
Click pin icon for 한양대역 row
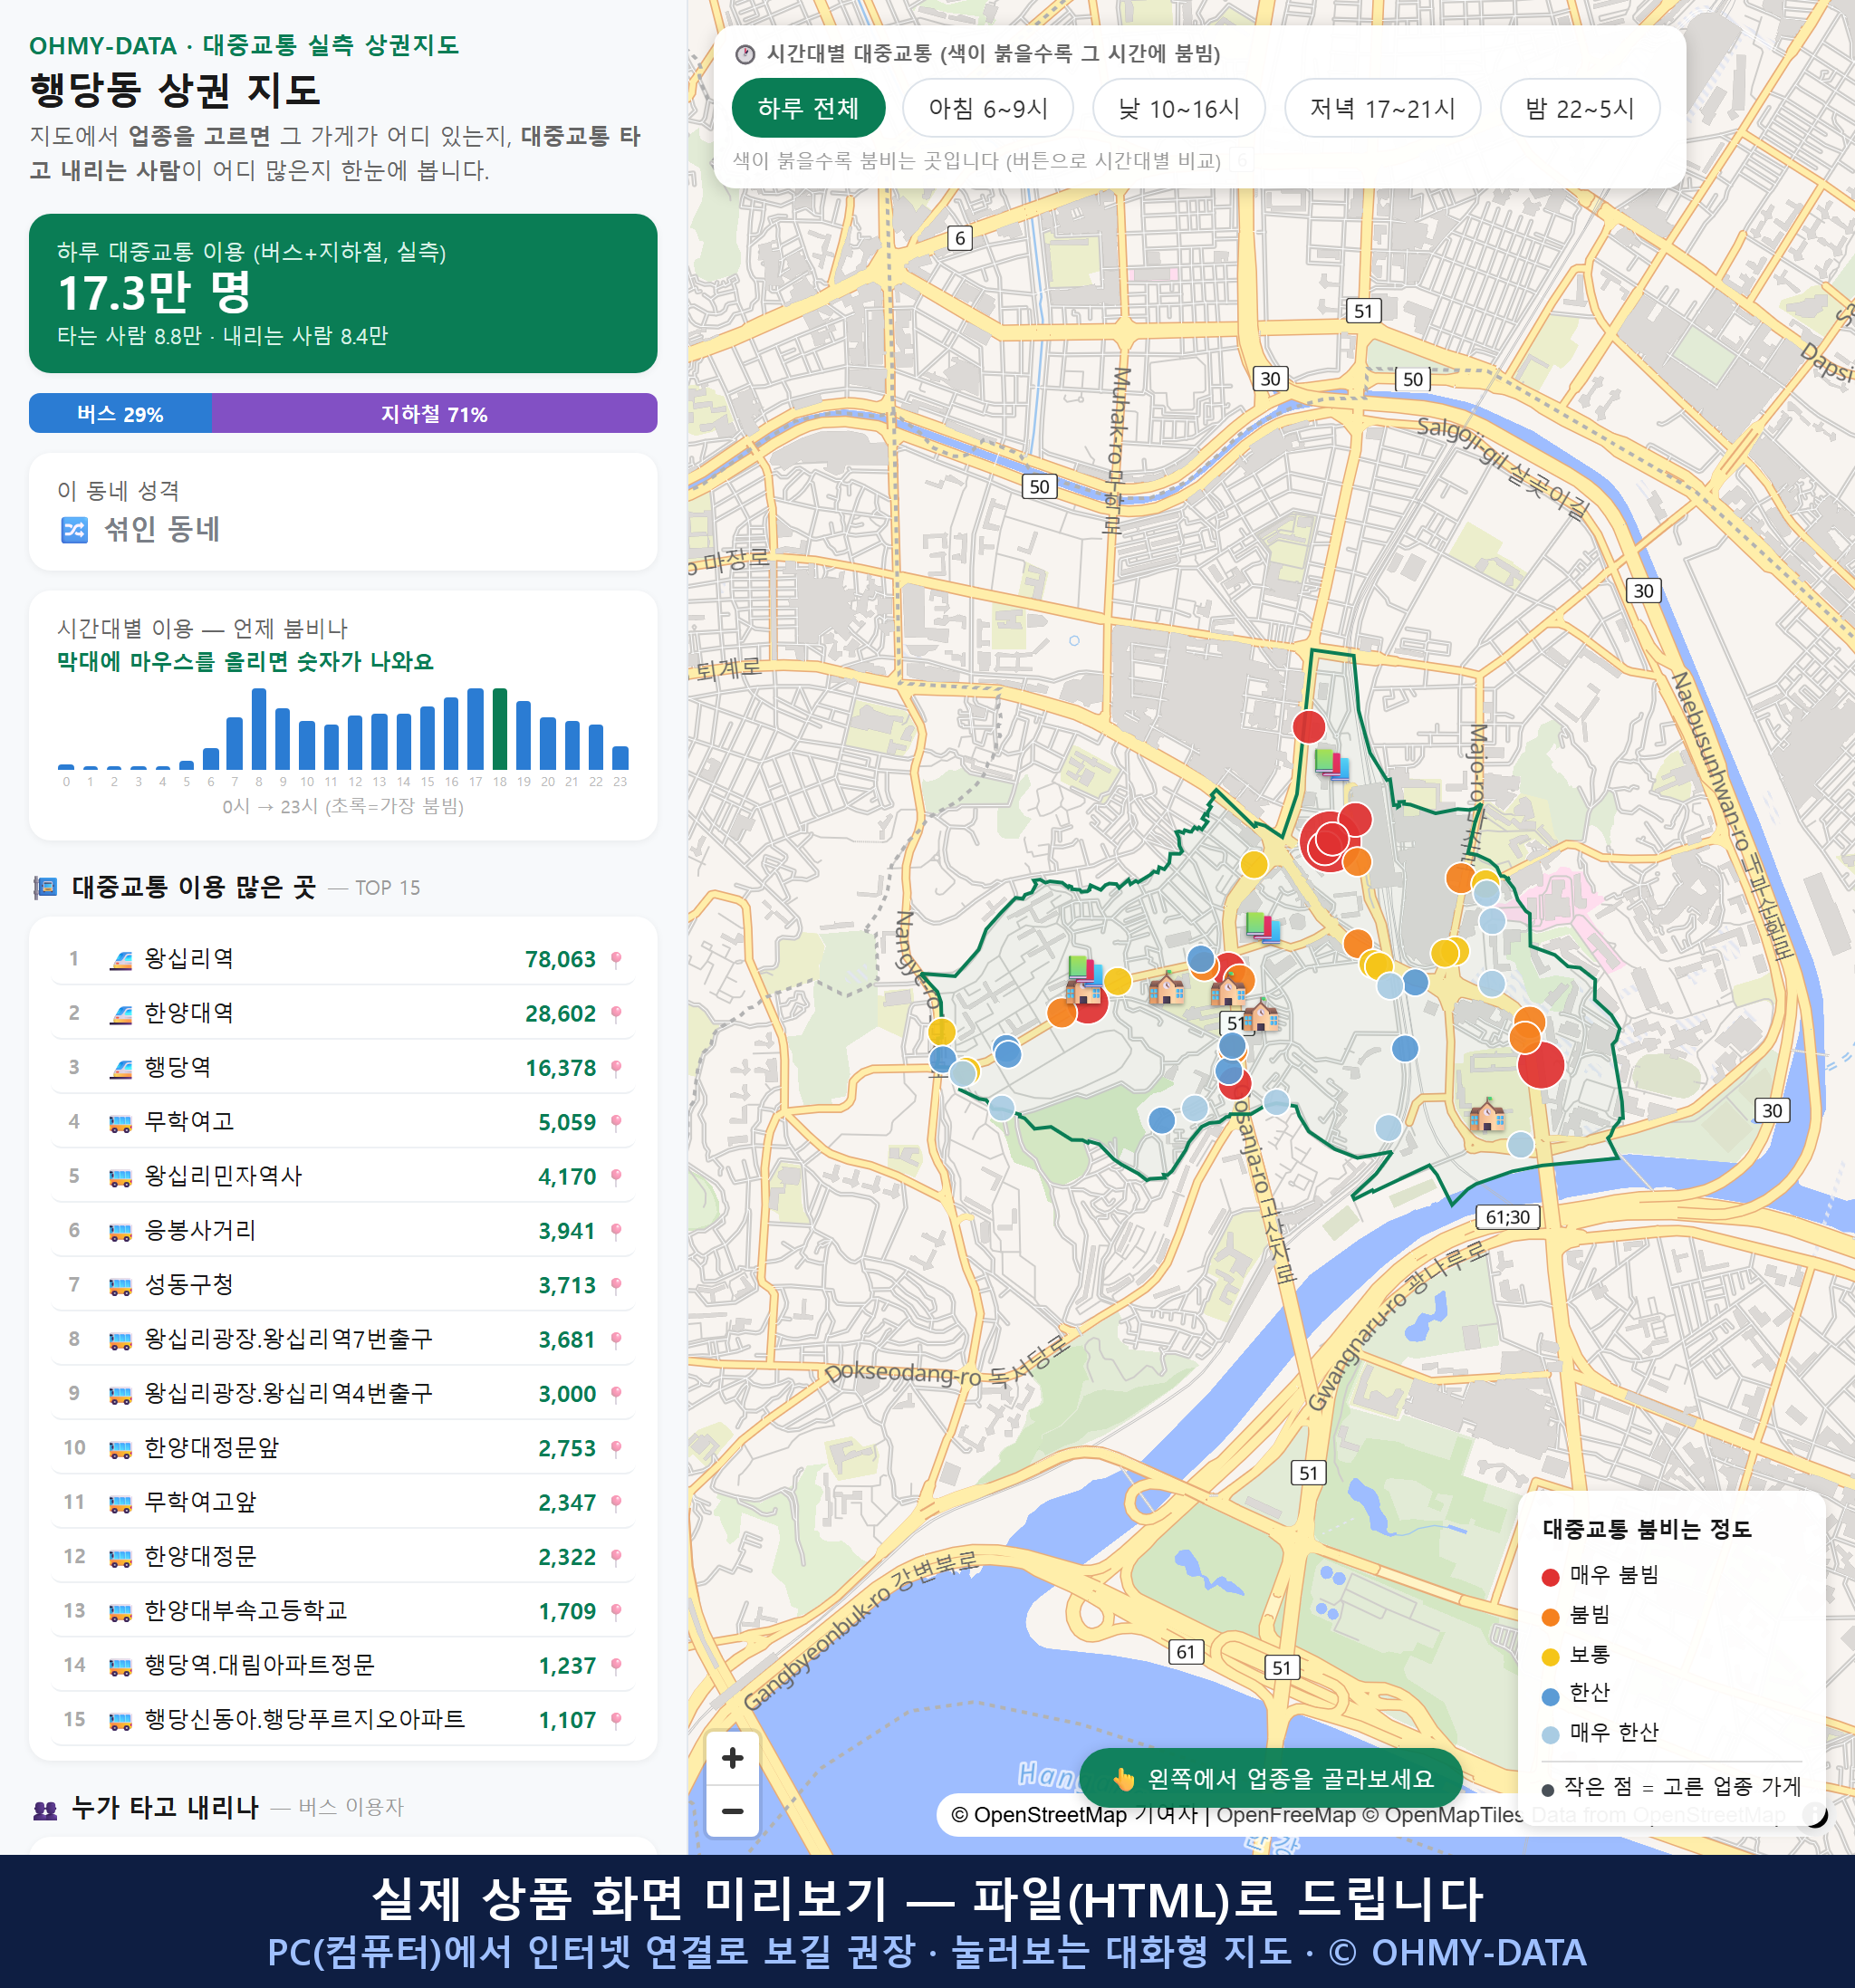616,1014
